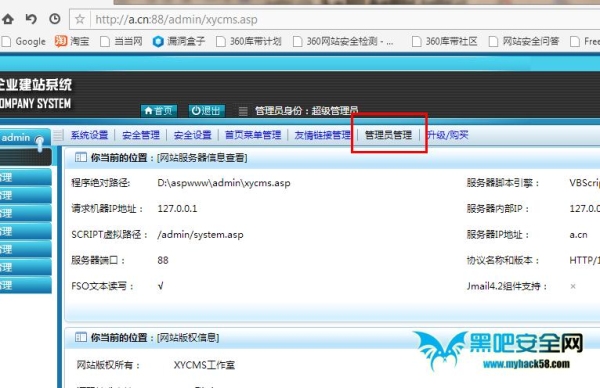The image size is (600, 388).
Task: Open the Google bookmark
Action: [x=24, y=41]
